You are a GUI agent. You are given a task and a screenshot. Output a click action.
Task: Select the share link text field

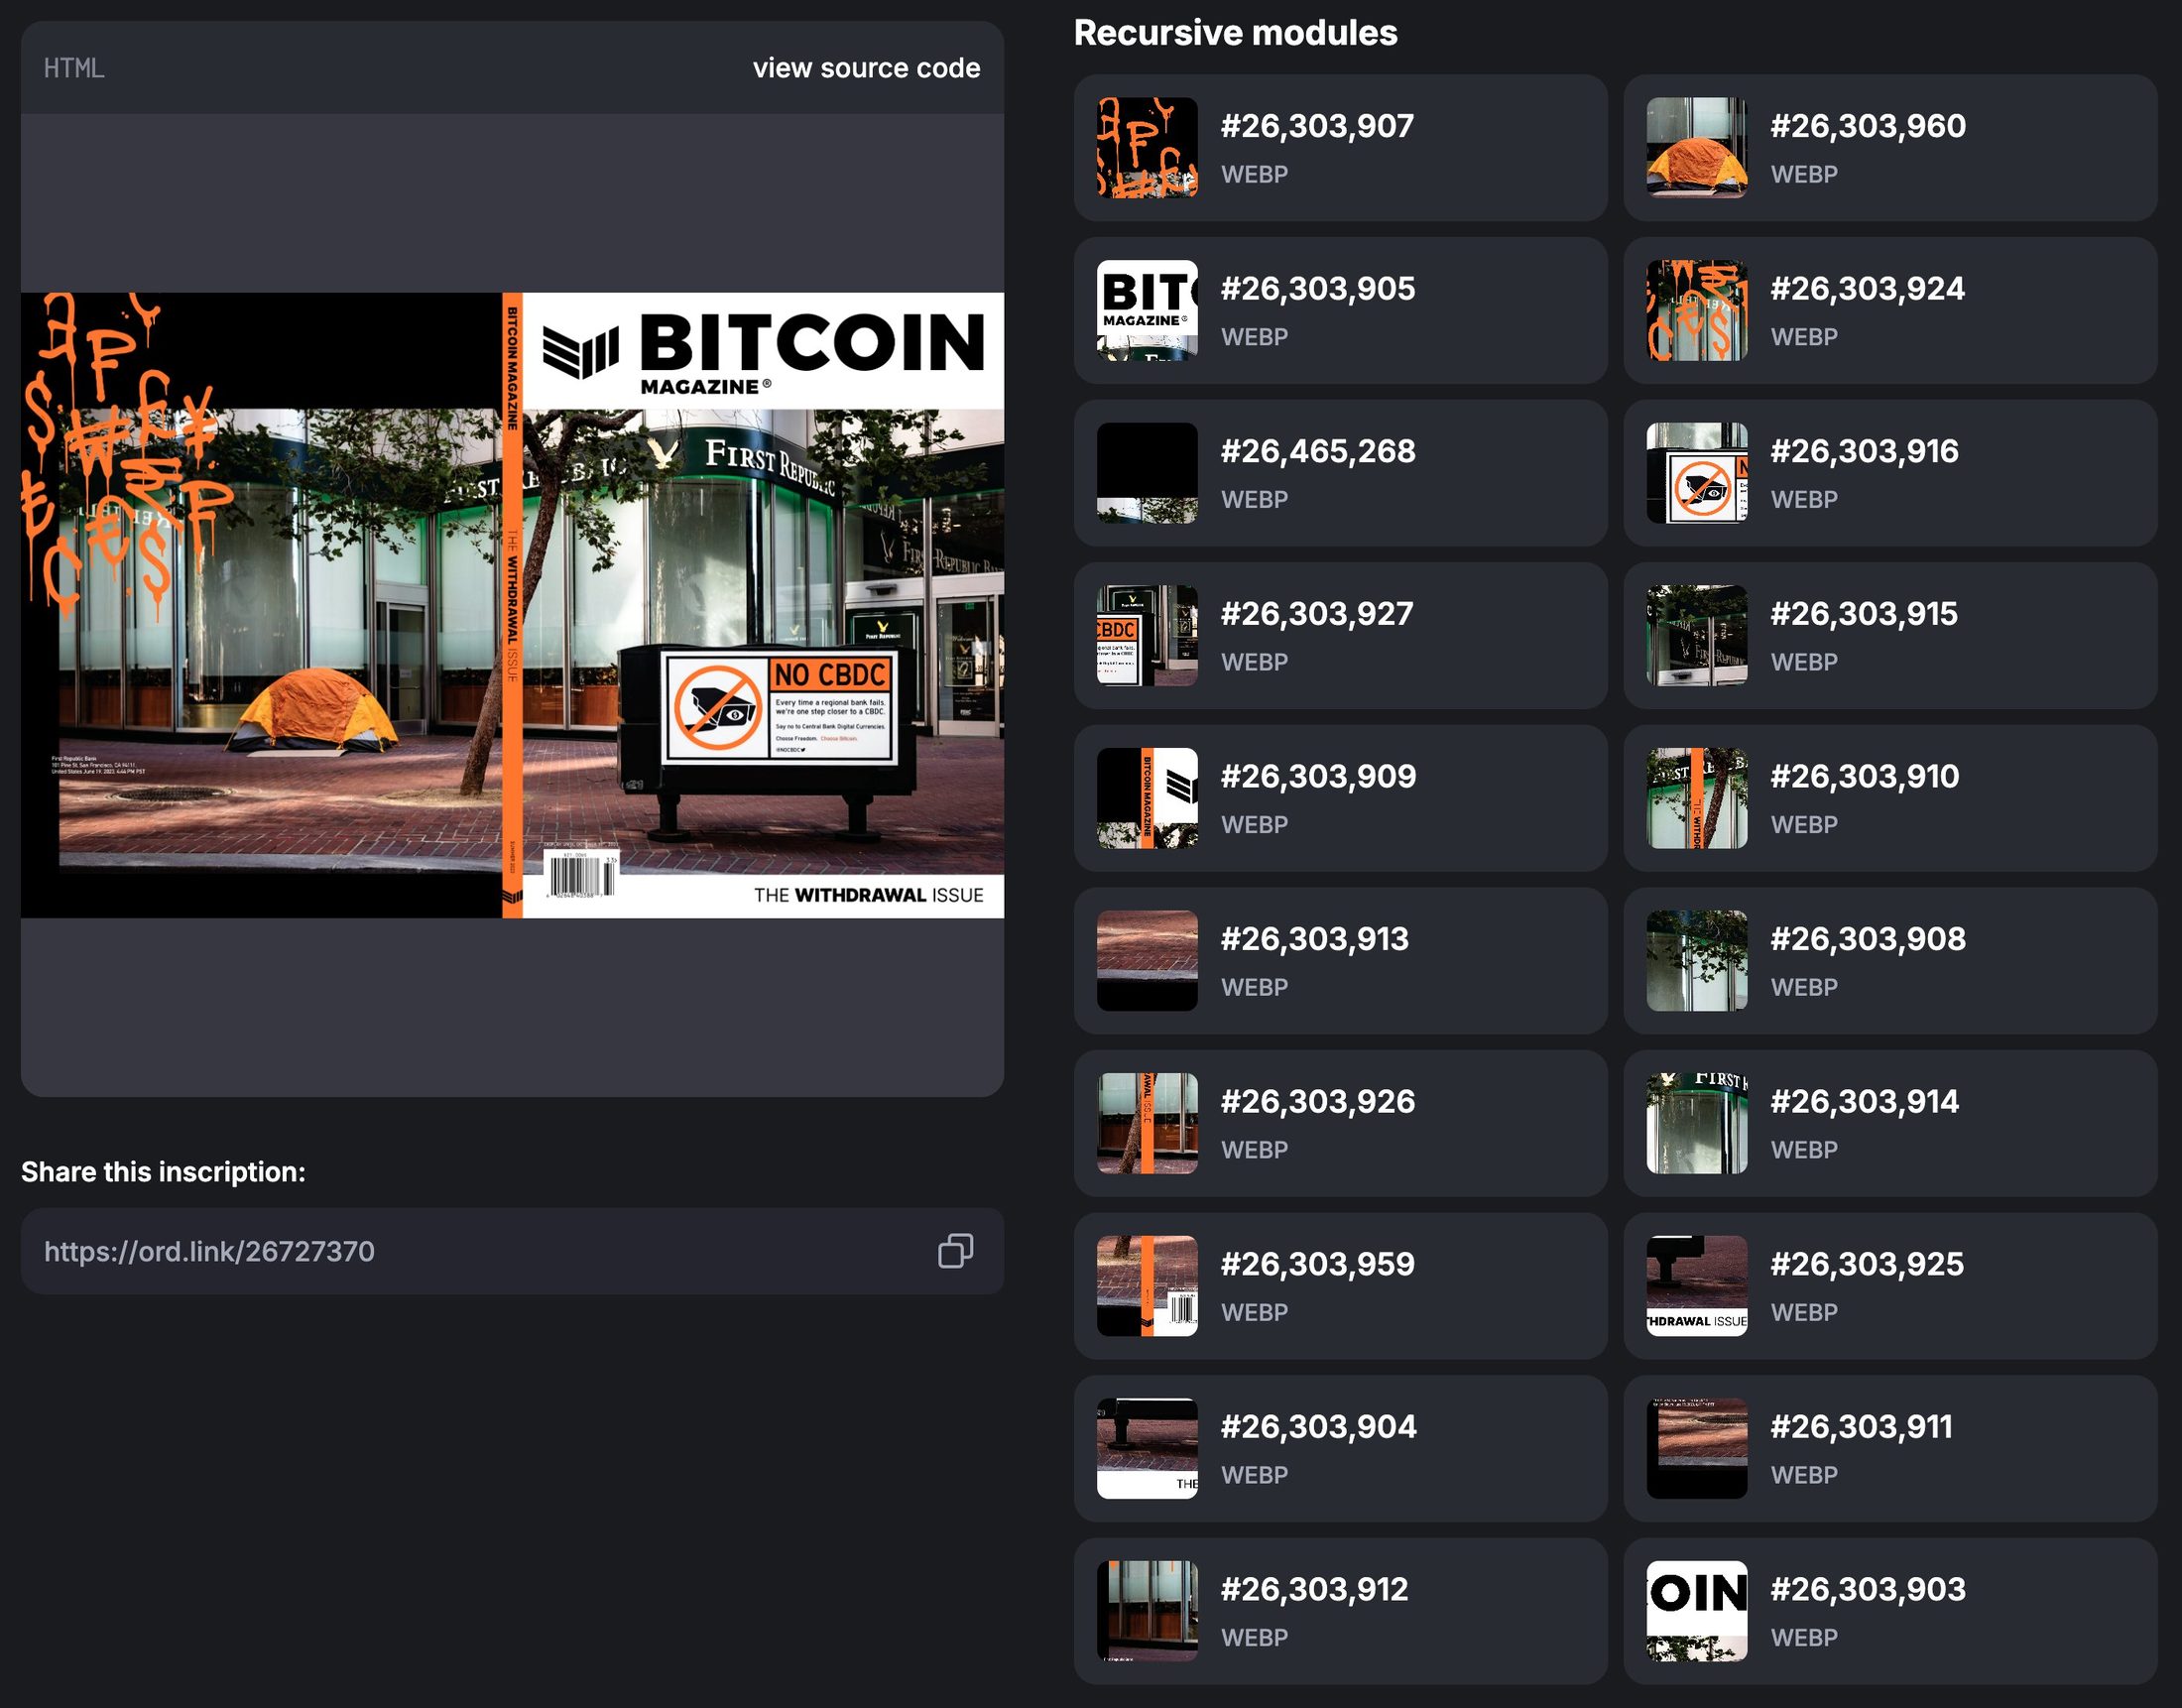pos(512,1251)
